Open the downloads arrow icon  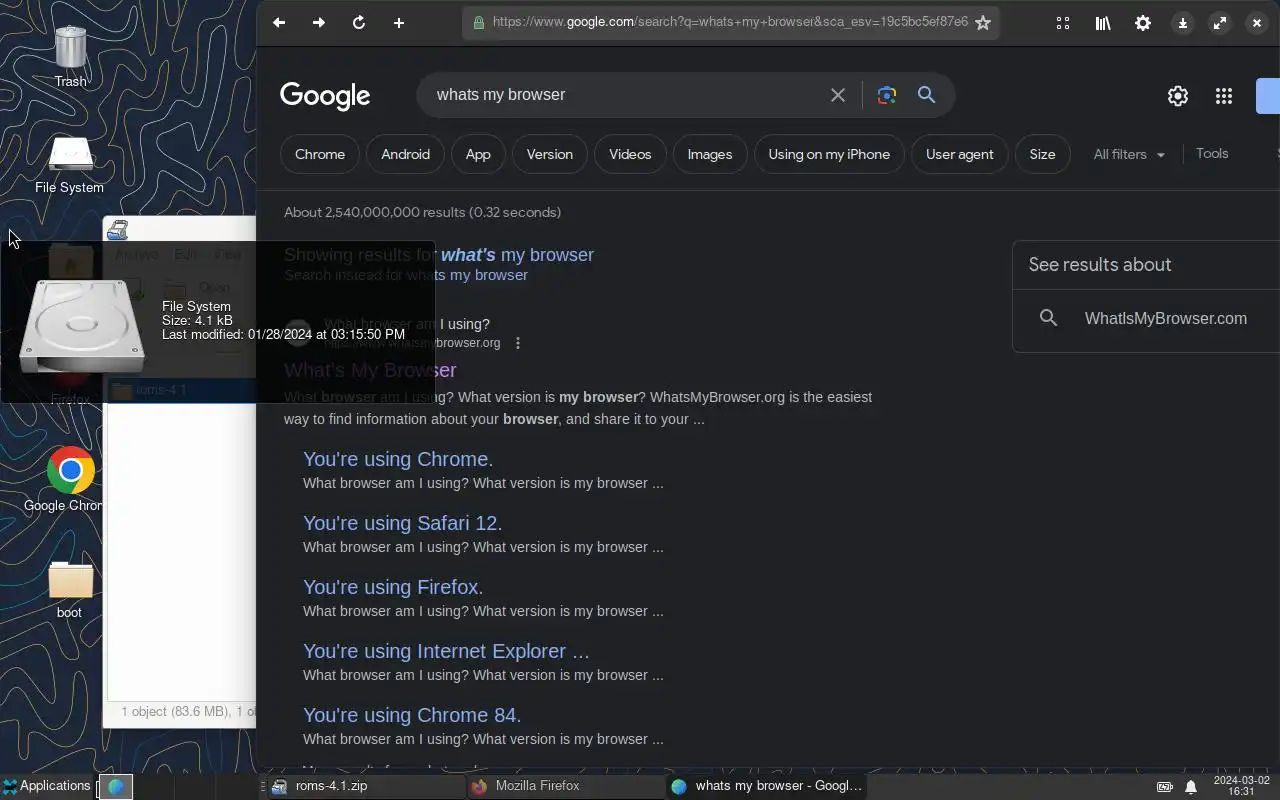[1183, 23]
